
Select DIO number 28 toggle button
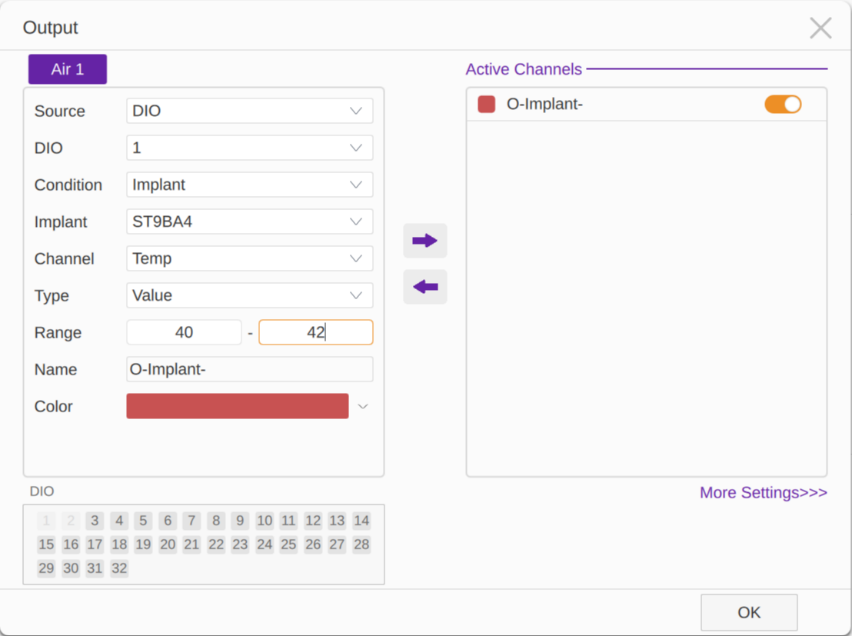(x=361, y=545)
